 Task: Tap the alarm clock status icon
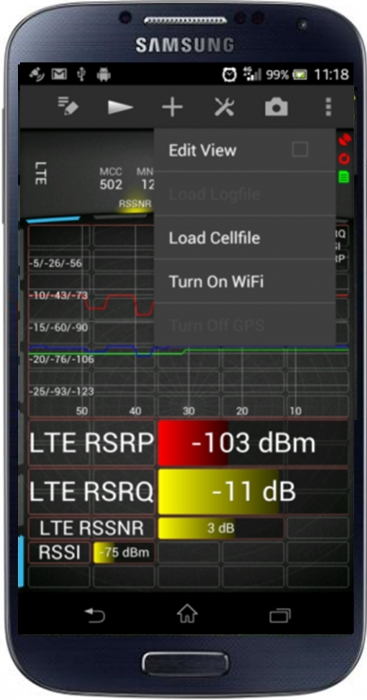click(x=229, y=74)
